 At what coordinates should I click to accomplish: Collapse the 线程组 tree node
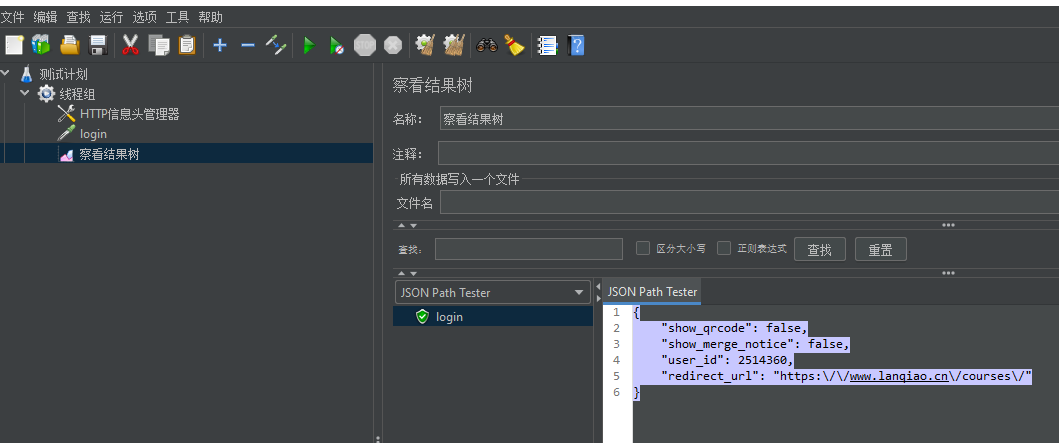click(25, 93)
